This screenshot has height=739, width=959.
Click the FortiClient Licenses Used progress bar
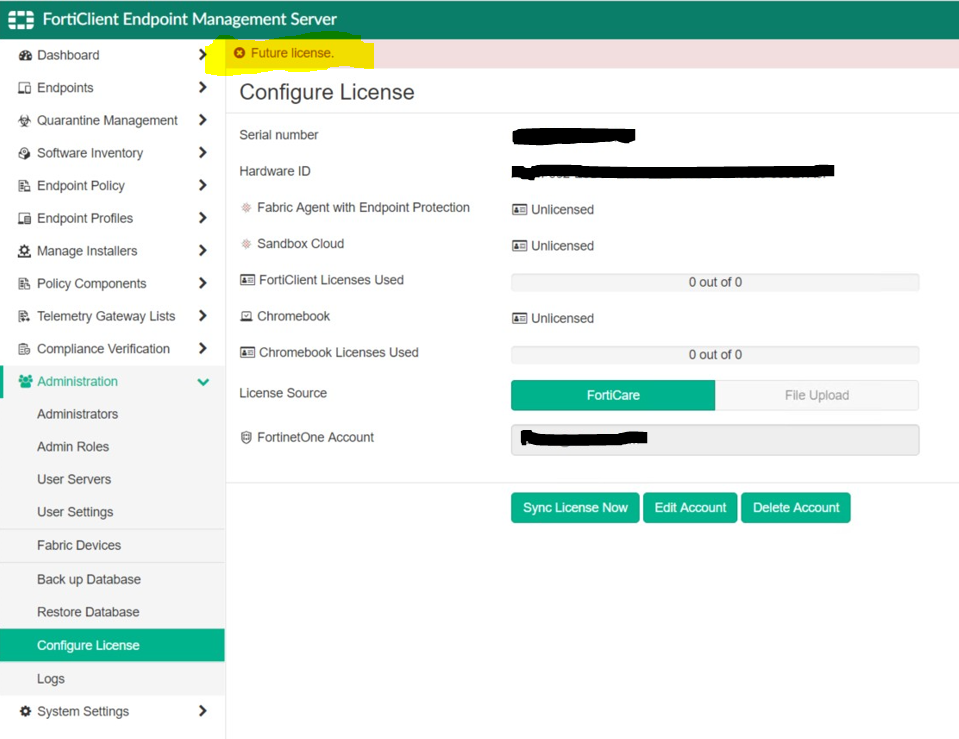pos(715,282)
